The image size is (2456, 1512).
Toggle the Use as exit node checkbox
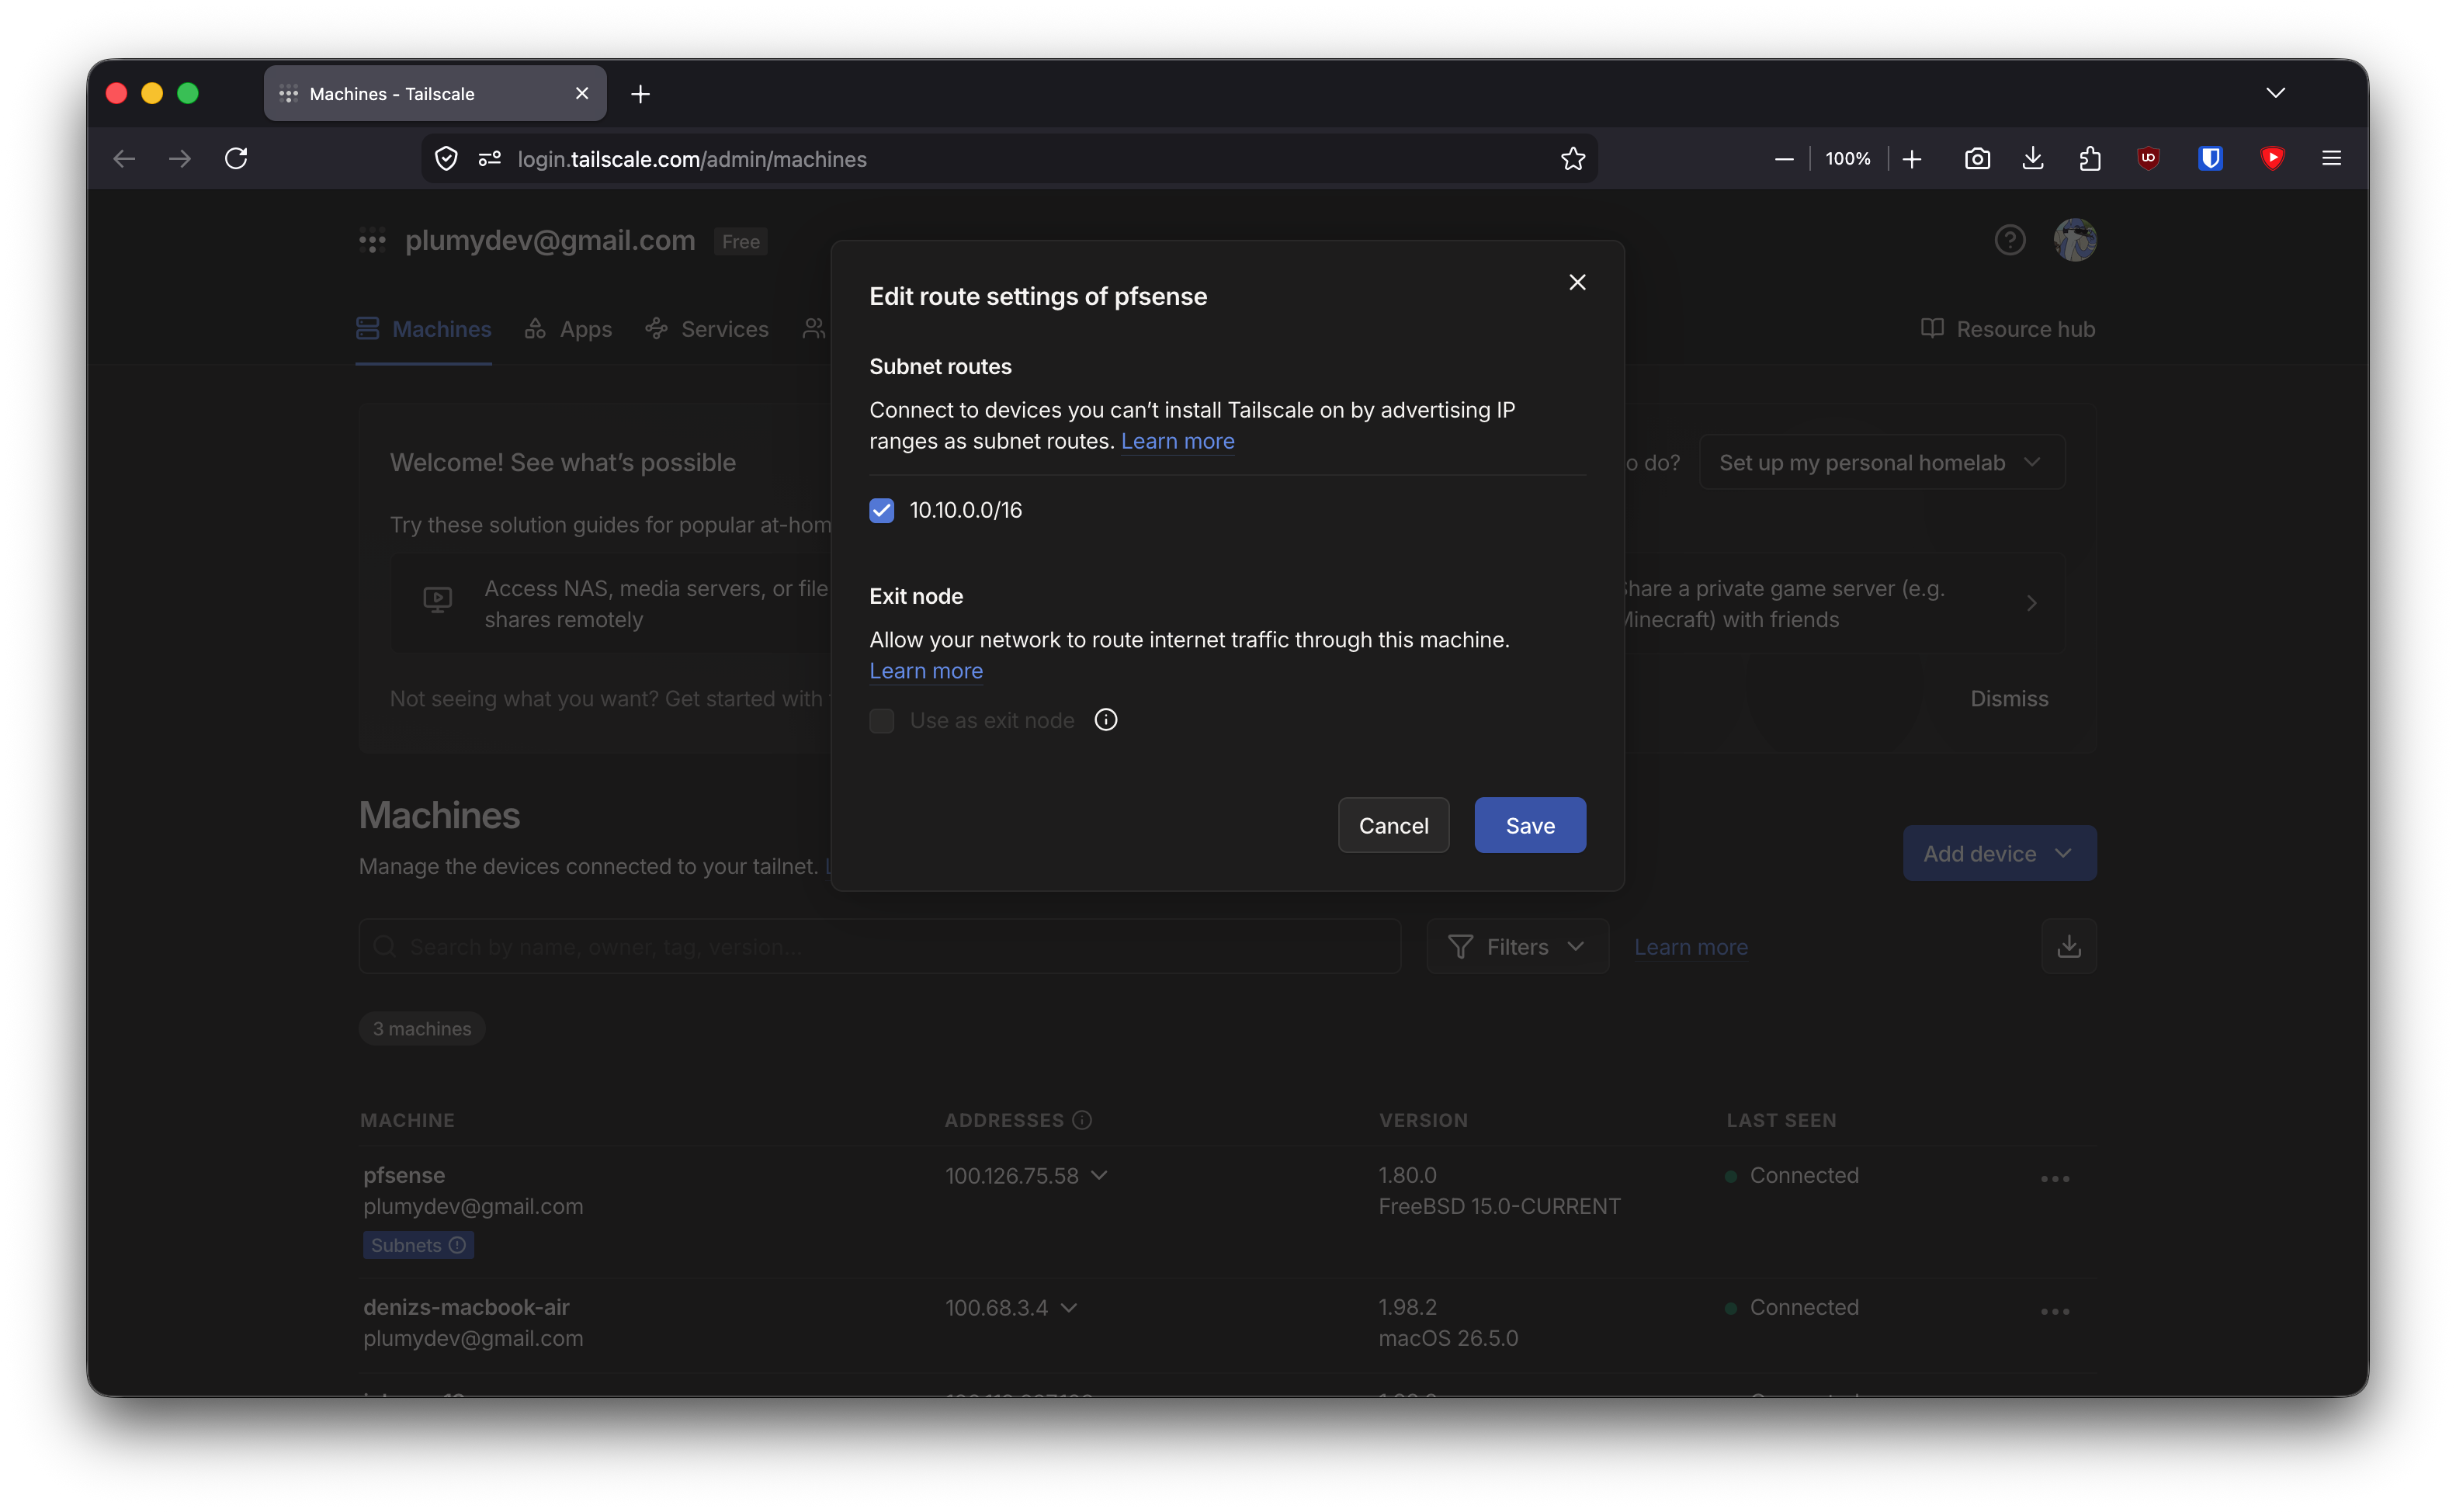point(881,720)
